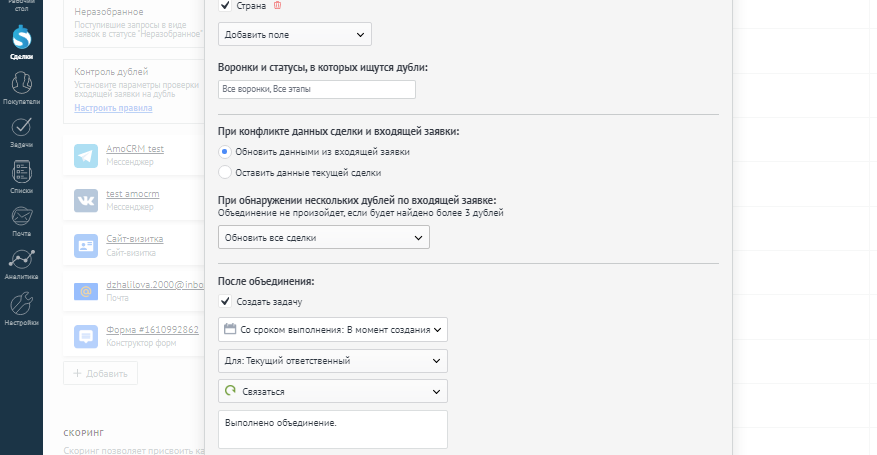Select Оставить данные текущей сделки option
The image size is (877, 455).
[x=225, y=172]
